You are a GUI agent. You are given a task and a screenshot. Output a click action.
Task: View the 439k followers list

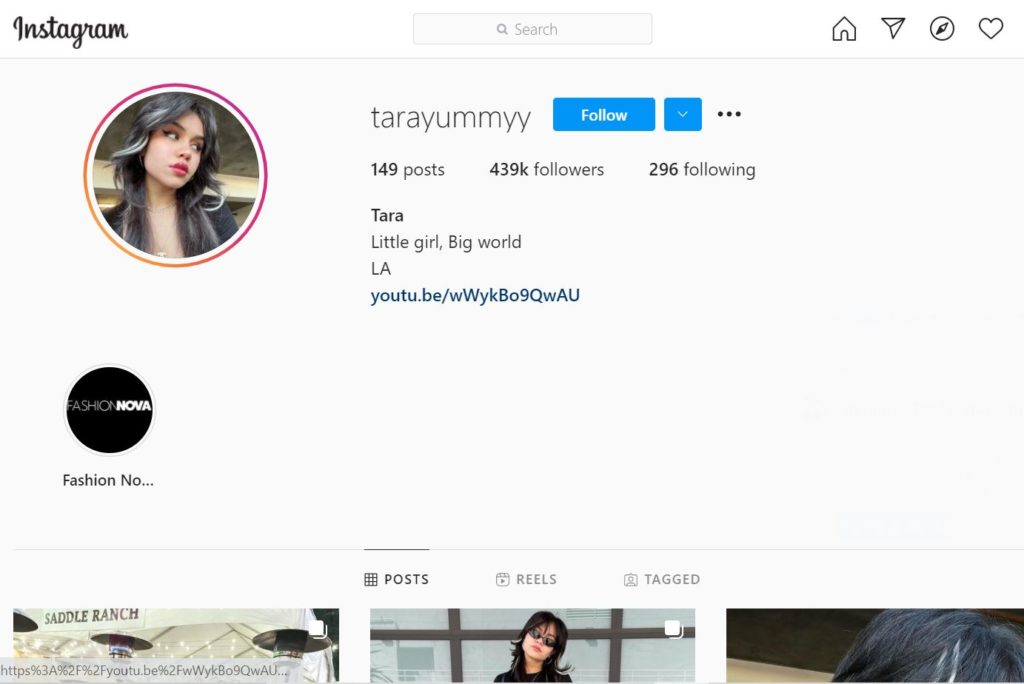(547, 170)
